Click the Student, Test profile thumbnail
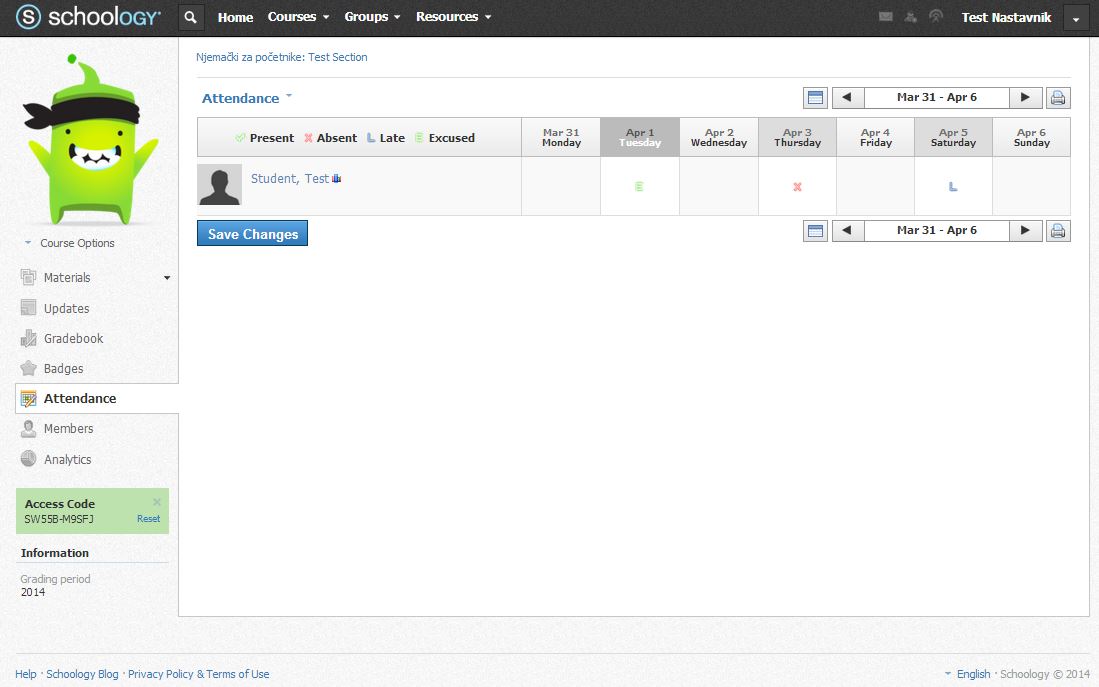The height and width of the screenshot is (687, 1099). point(219,185)
